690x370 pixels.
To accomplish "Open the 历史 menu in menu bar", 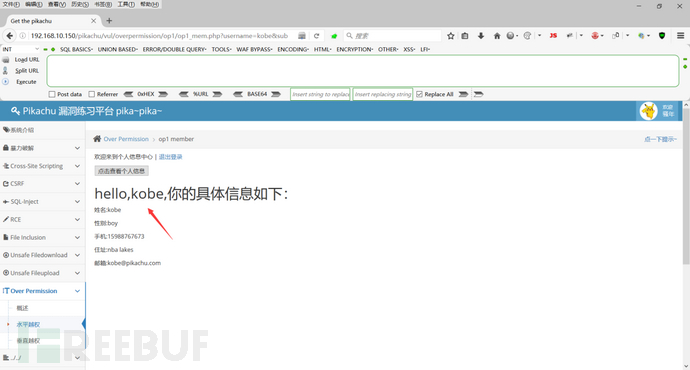I will [x=80, y=4].
